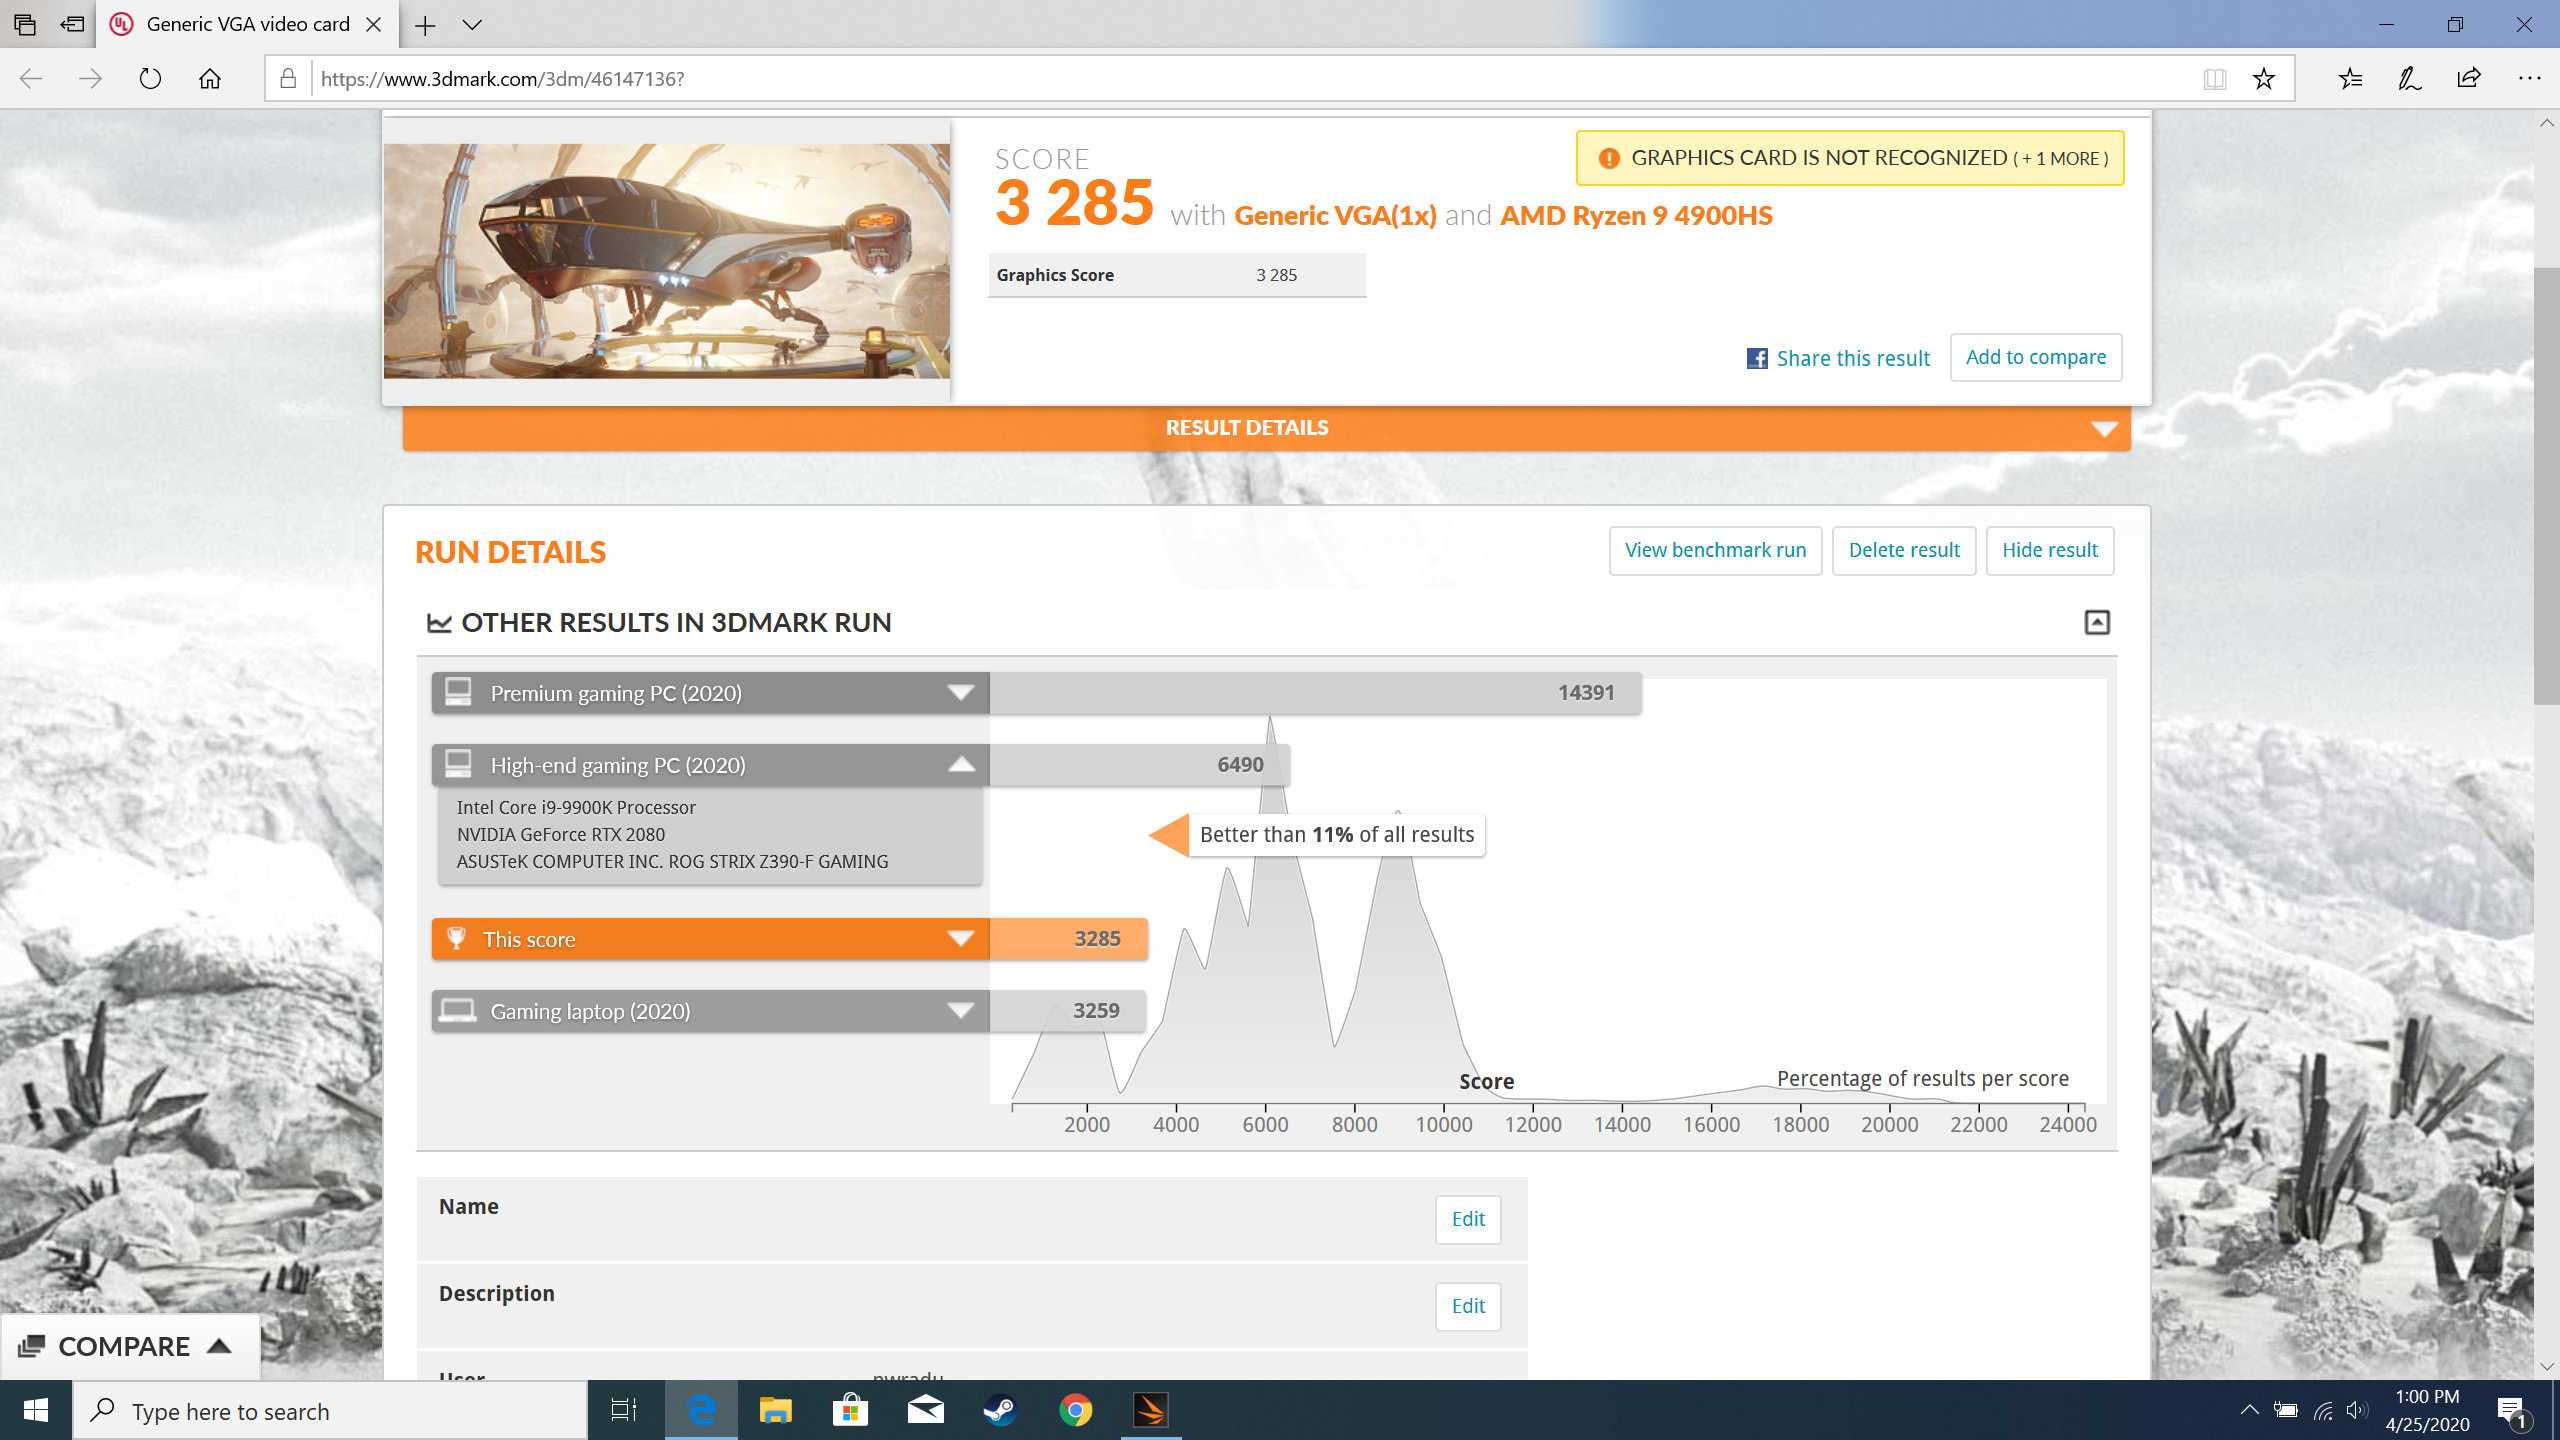Screen dimensions: 2560x1440
Task: Open Edge Settings and more menu
Action: tap(2530, 79)
